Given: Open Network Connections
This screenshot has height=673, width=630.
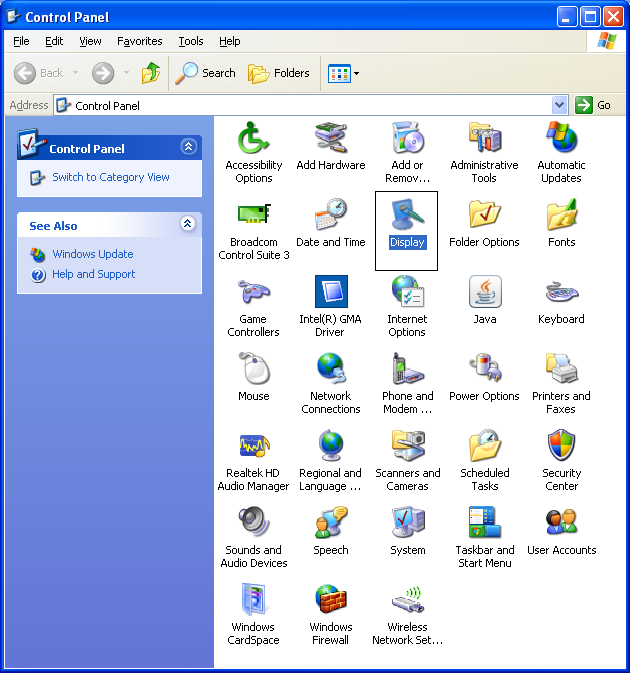Looking at the screenshot, I should click(x=330, y=368).
